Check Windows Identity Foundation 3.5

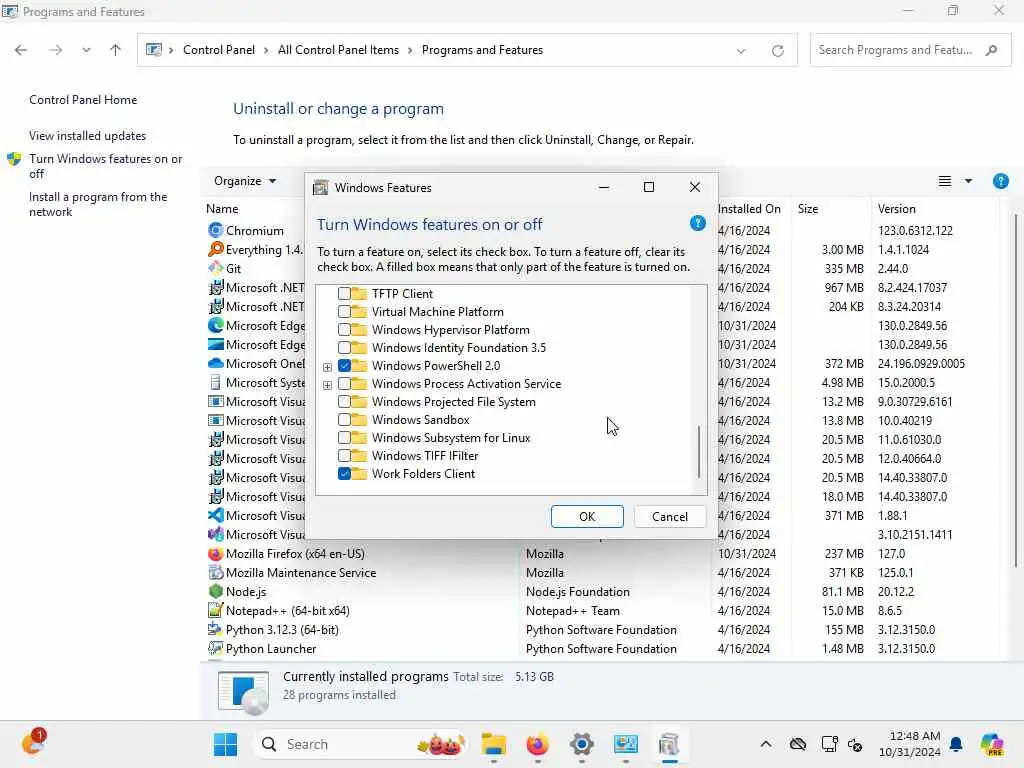coord(344,347)
